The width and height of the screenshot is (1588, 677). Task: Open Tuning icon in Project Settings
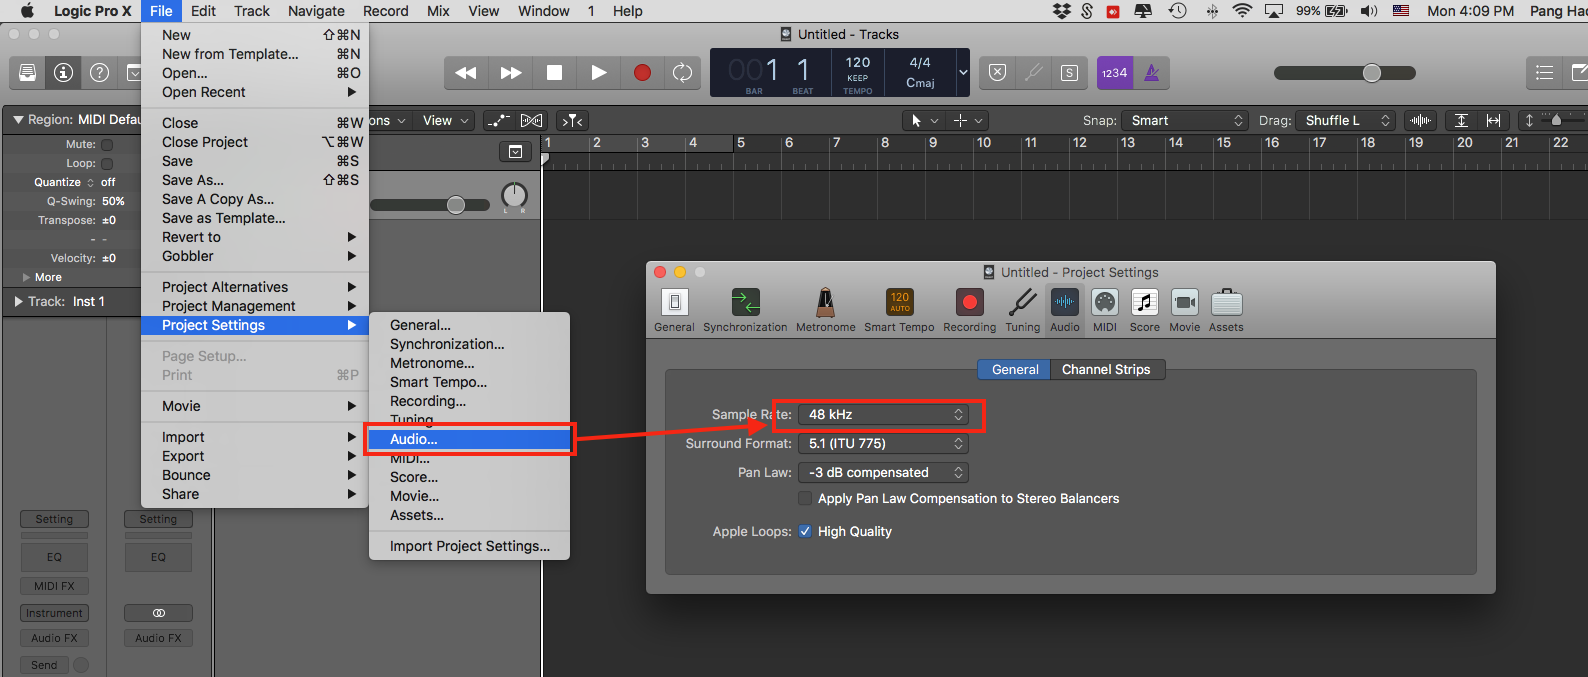tap(1022, 309)
